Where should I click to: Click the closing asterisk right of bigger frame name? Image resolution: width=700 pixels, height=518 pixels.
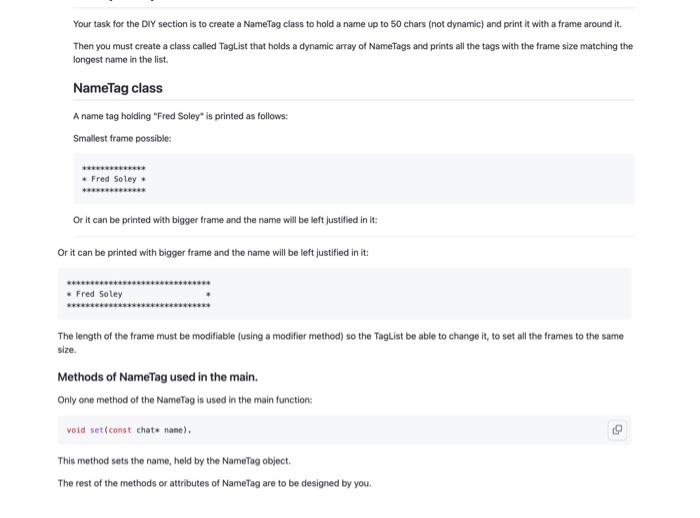[x=208, y=295]
